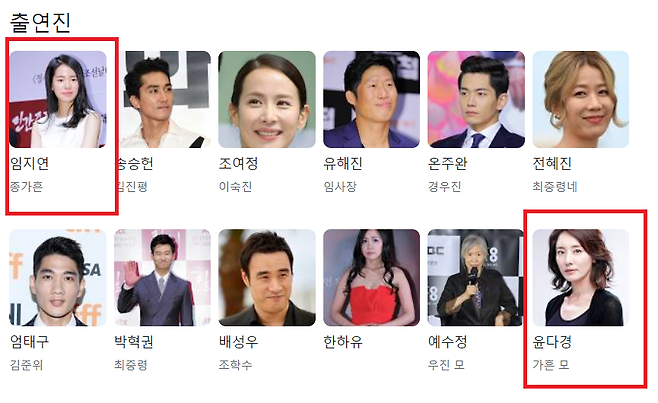
Task: Open 전혜진 cast photo
Action: click(x=581, y=99)
